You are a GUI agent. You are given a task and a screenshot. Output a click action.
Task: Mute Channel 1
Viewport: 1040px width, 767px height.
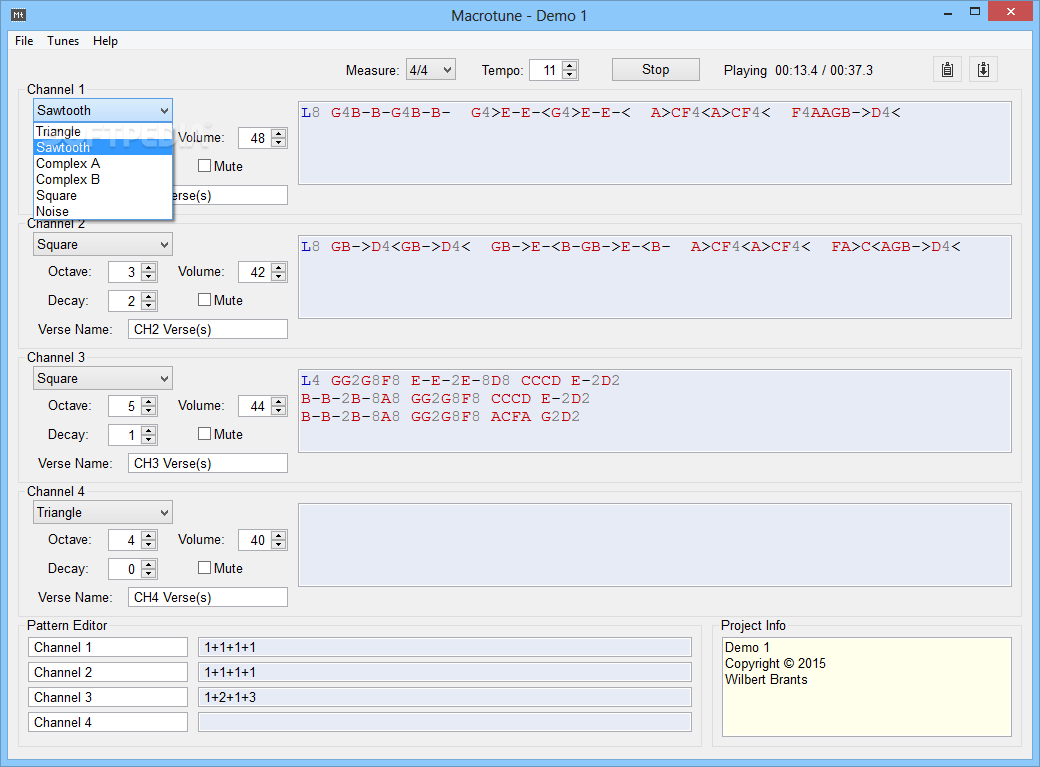tap(205, 166)
